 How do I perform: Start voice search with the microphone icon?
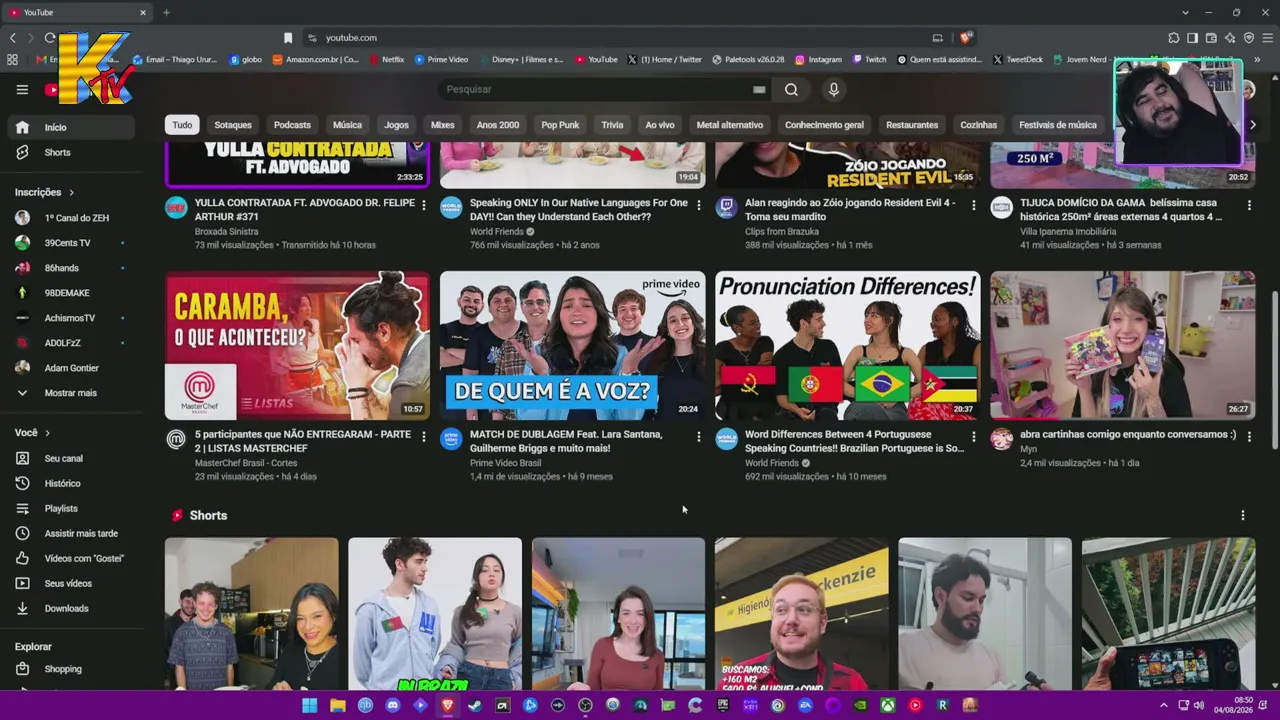[834, 89]
